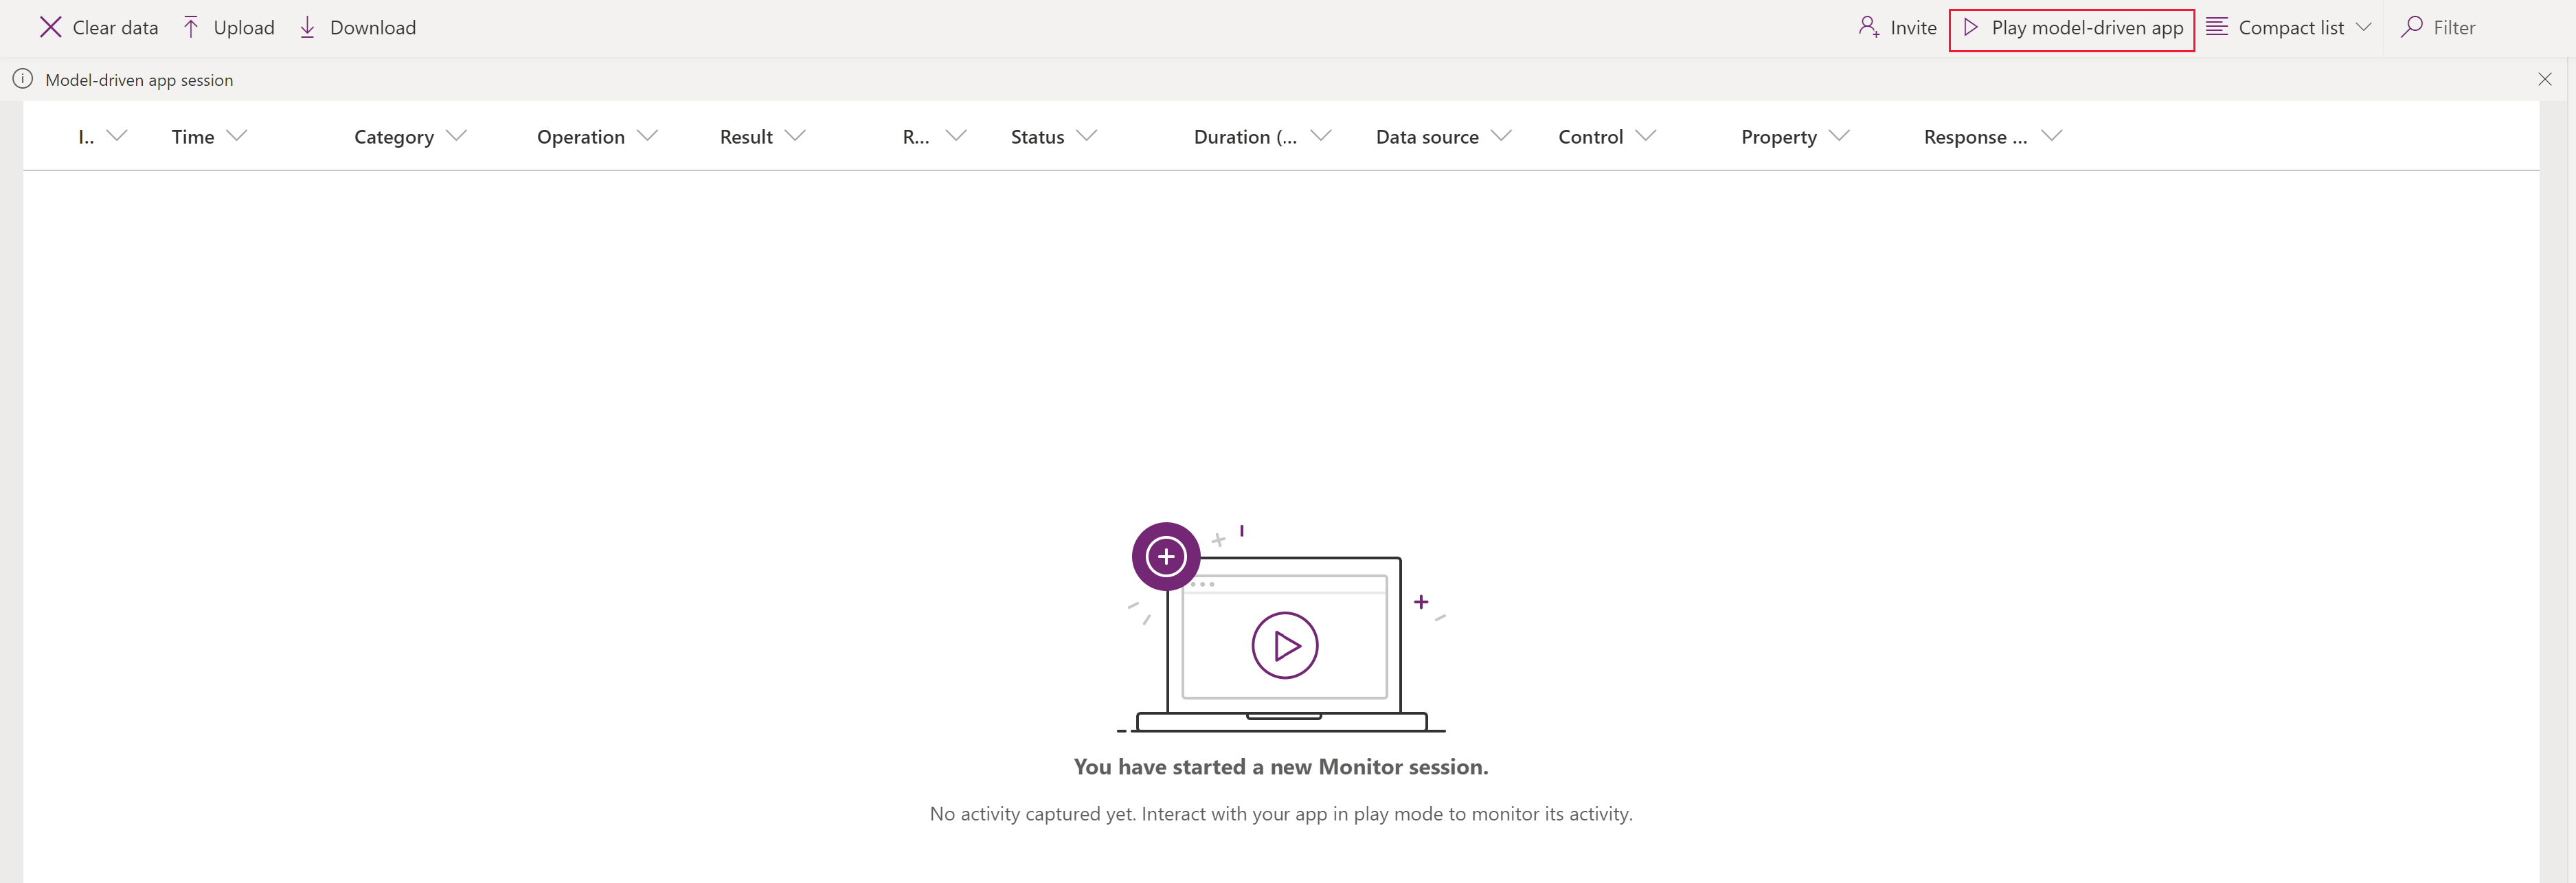The height and width of the screenshot is (883, 2576).
Task: Toggle the Data source column filter
Action: point(1506,137)
